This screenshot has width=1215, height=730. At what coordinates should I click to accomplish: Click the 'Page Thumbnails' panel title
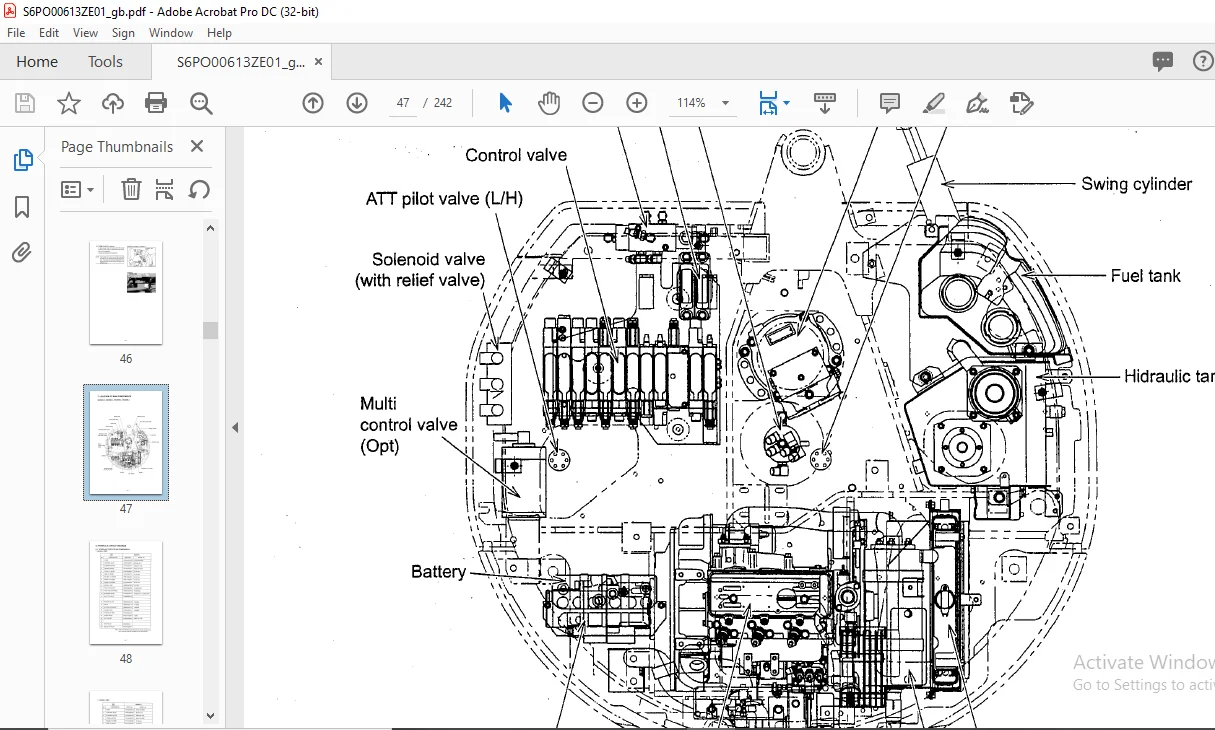(117, 146)
